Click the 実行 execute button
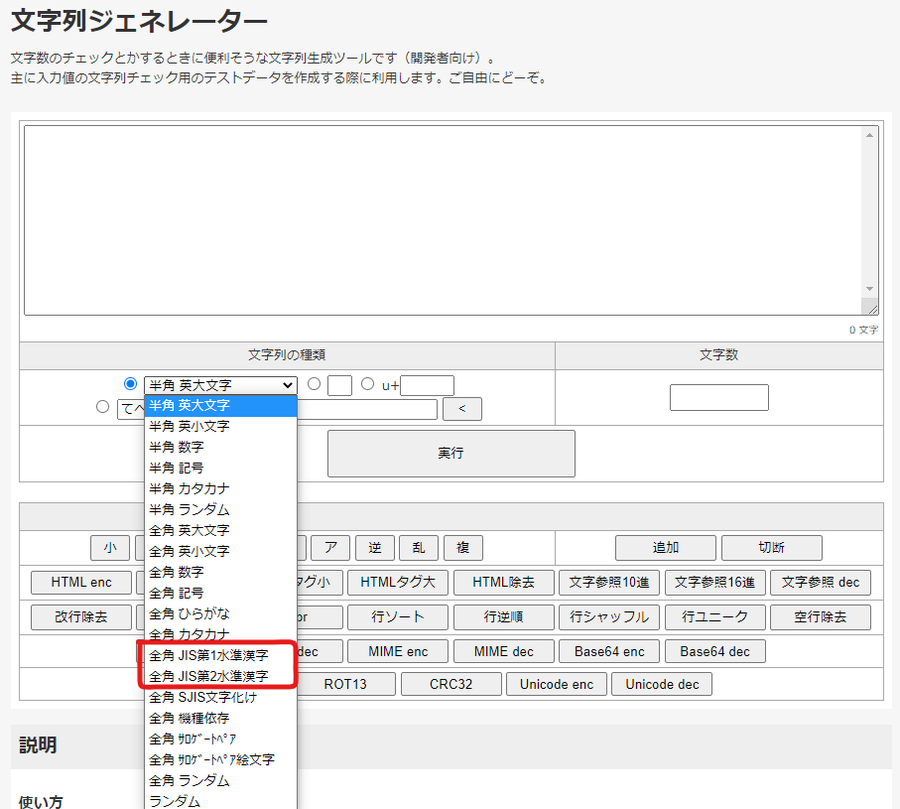 [451, 454]
